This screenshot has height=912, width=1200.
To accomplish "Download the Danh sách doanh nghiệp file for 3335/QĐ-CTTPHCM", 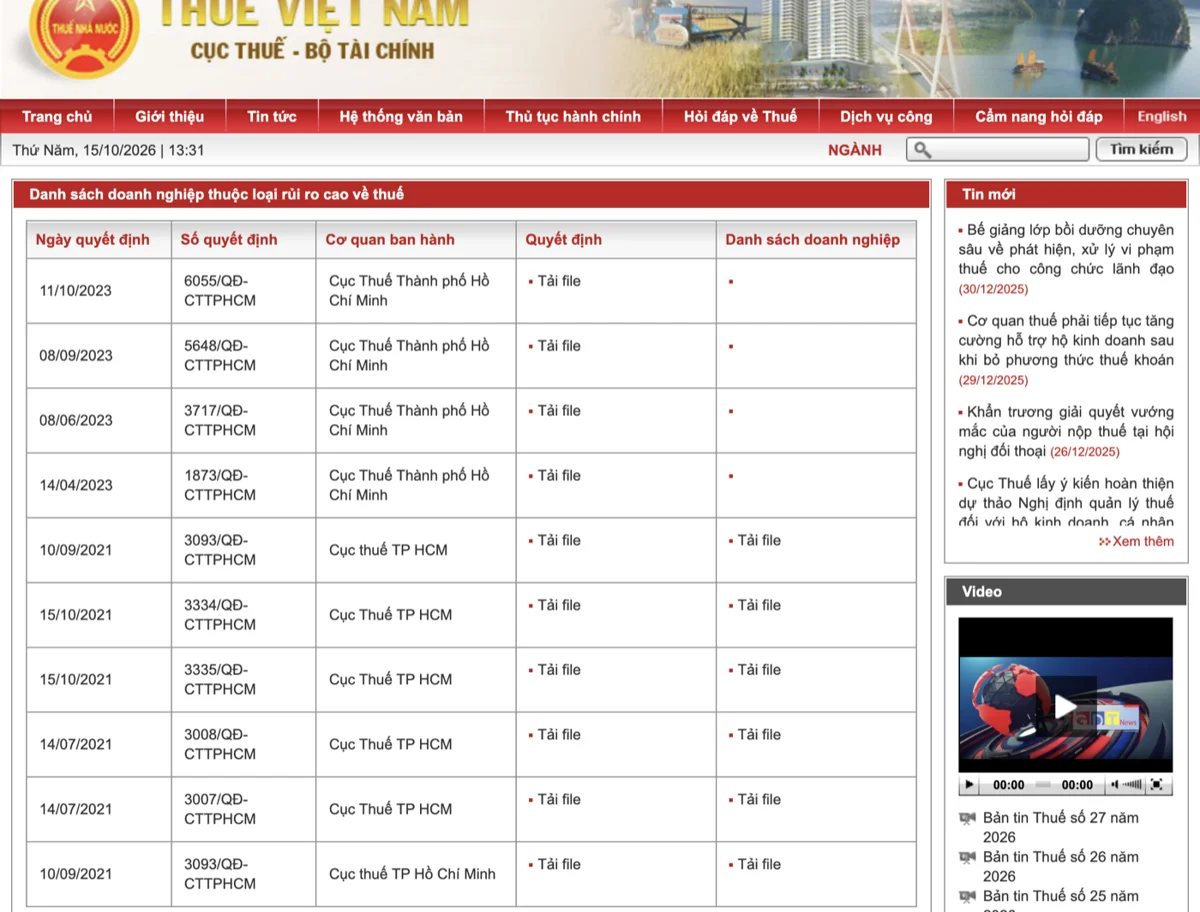I will pyautogui.click(x=759, y=670).
